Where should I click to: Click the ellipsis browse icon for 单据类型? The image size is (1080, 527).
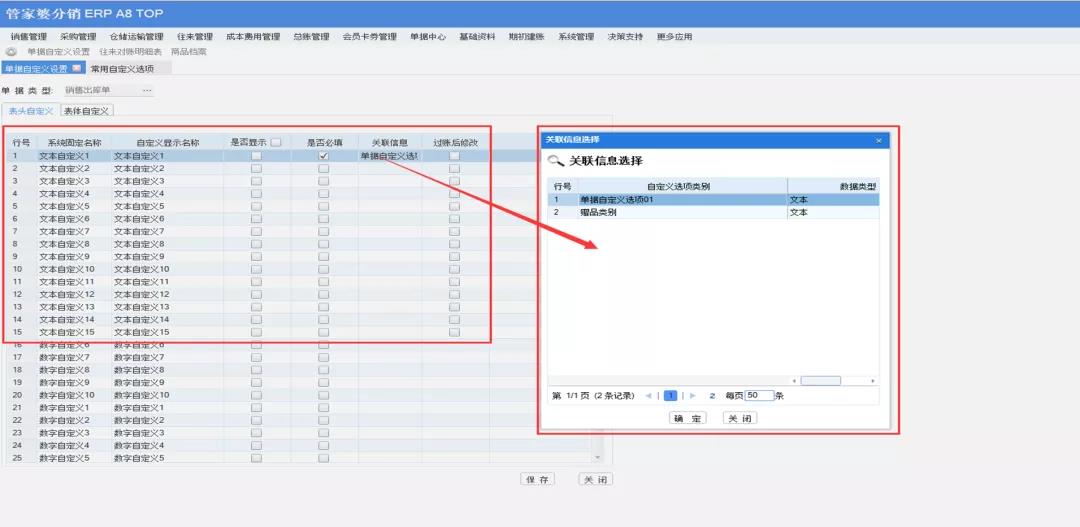[147, 91]
